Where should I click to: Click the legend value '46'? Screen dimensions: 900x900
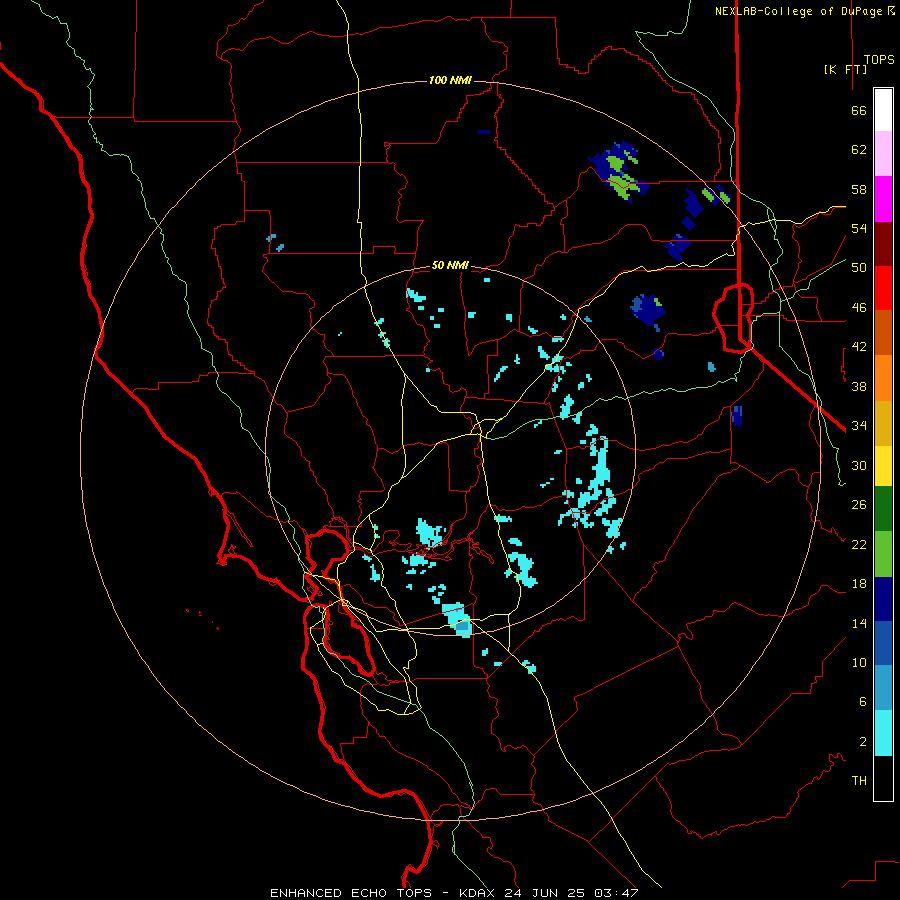pyautogui.click(x=859, y=308)
